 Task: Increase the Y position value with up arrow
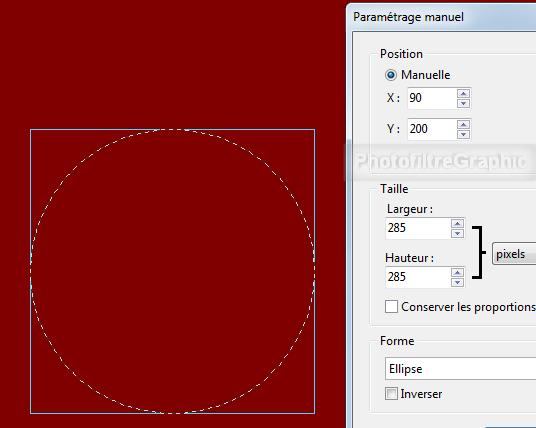click(x=463, y=124)
